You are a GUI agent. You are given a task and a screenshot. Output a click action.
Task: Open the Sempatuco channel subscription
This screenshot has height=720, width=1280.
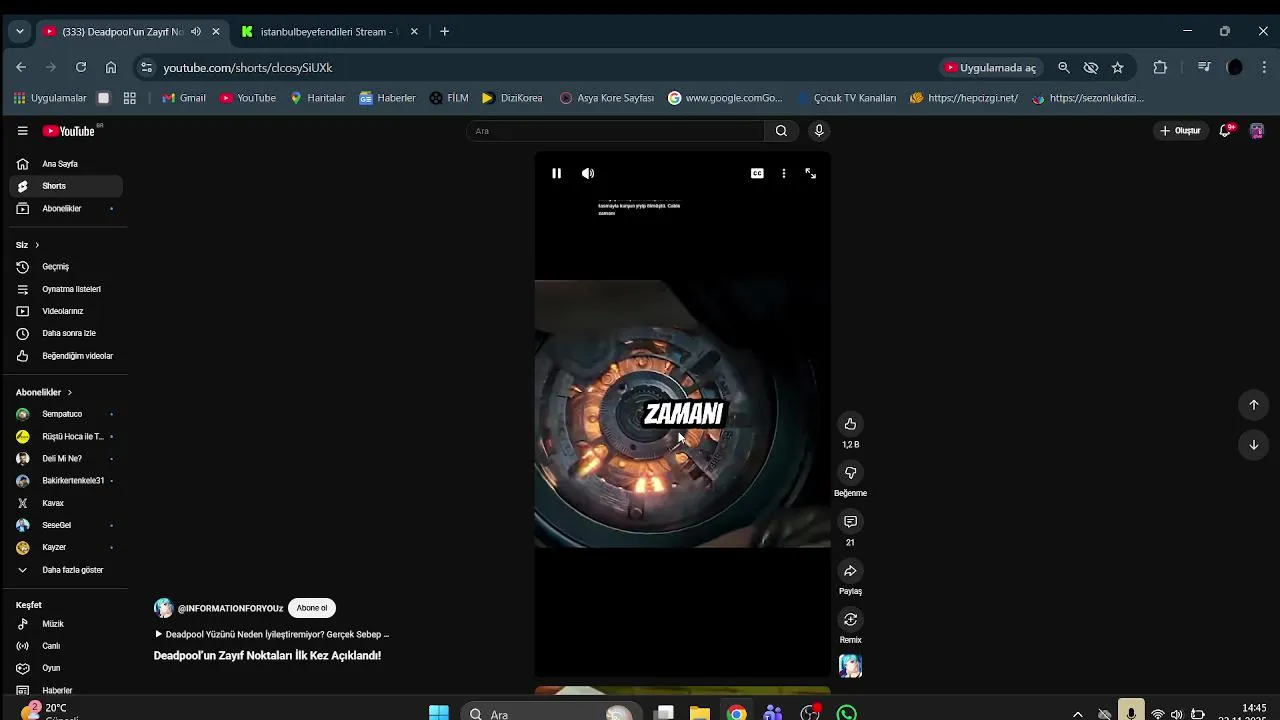(66, 414)
